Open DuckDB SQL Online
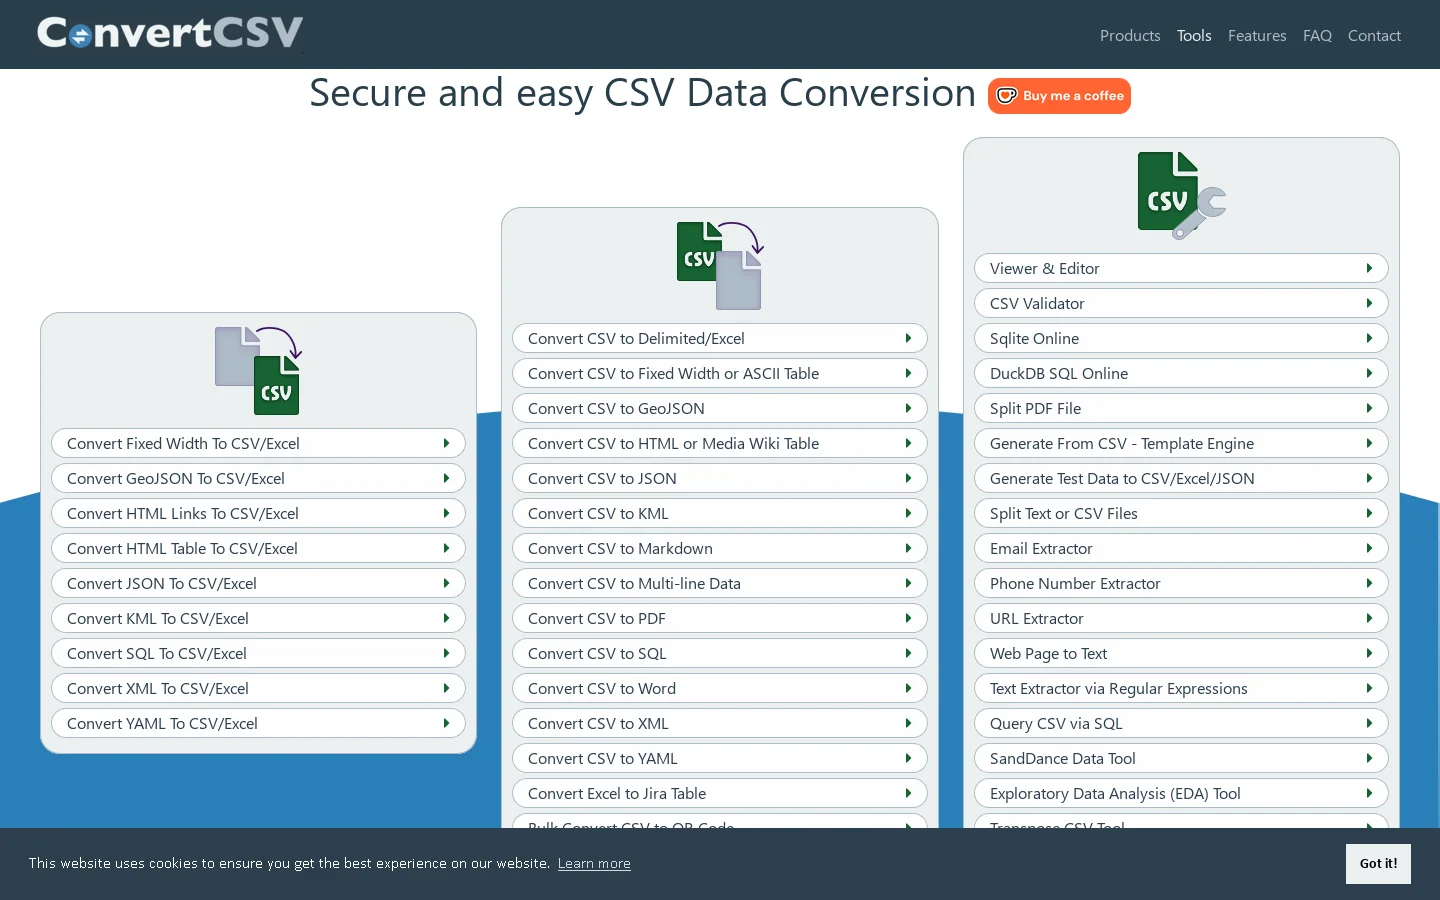Viewport: 1440px width, 900px height. (1181, 373)
